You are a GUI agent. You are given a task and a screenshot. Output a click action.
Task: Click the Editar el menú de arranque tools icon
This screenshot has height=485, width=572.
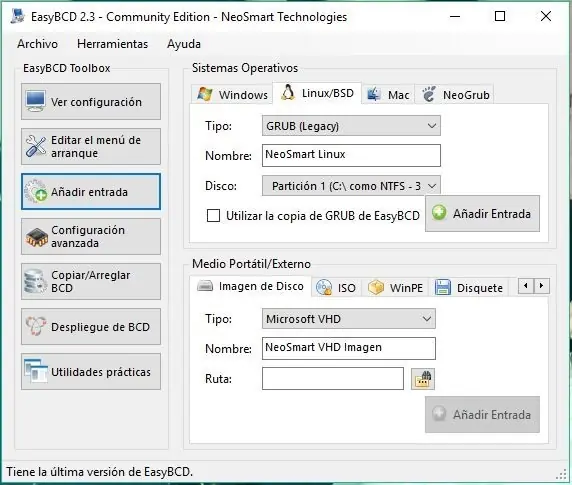[x=36, y=146]
